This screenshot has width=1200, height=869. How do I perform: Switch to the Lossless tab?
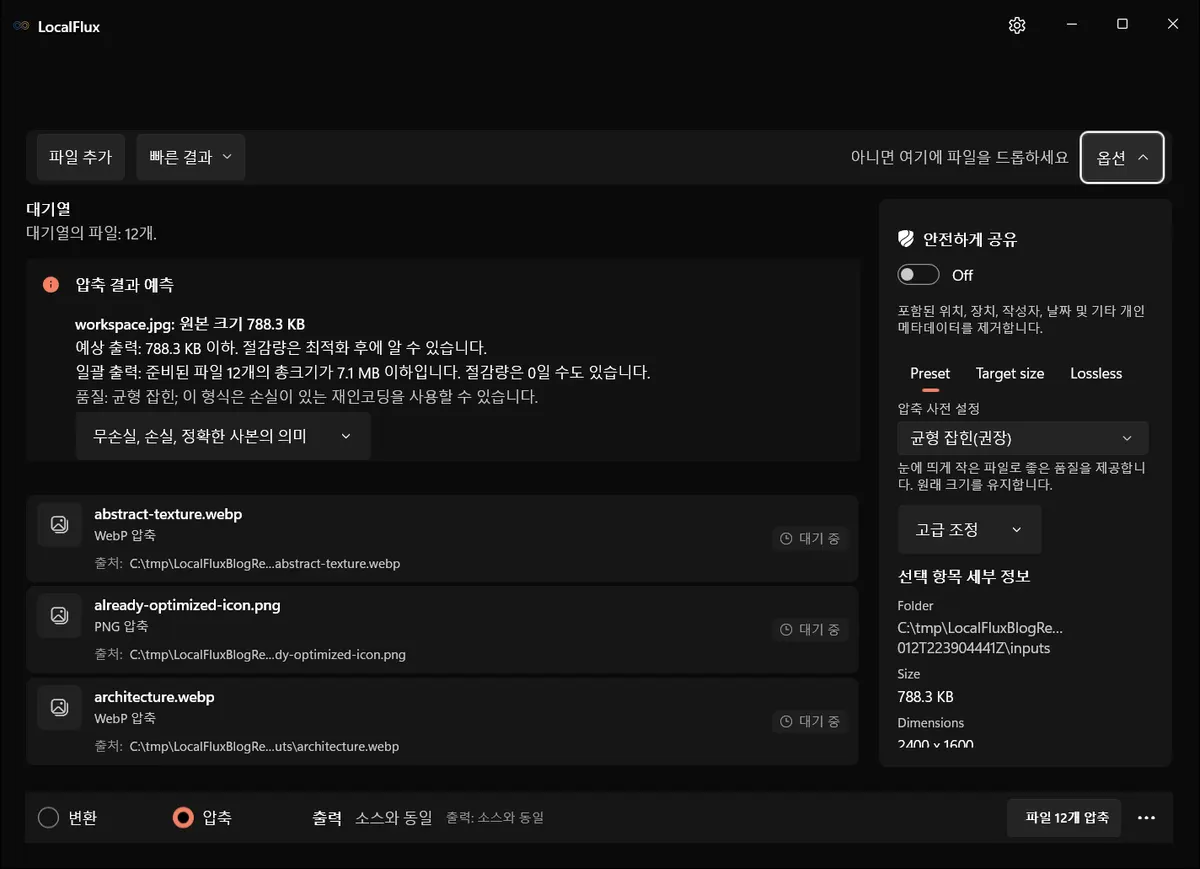click(1096, 373)
